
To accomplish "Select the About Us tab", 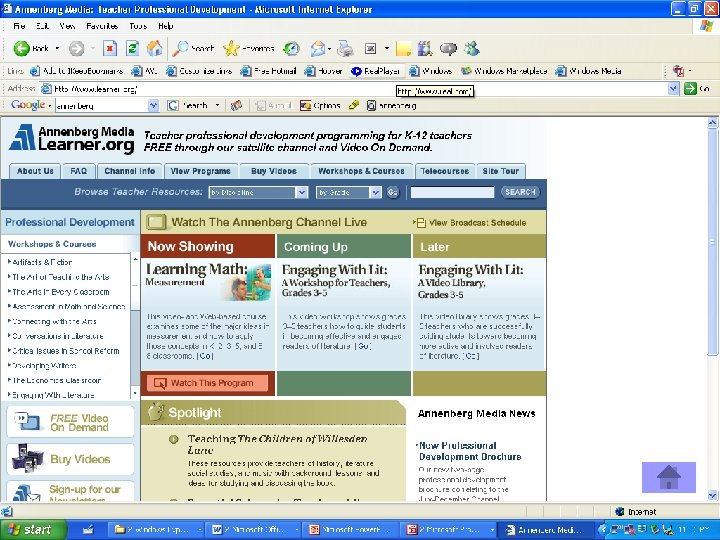I will click(x=35, y=171).
